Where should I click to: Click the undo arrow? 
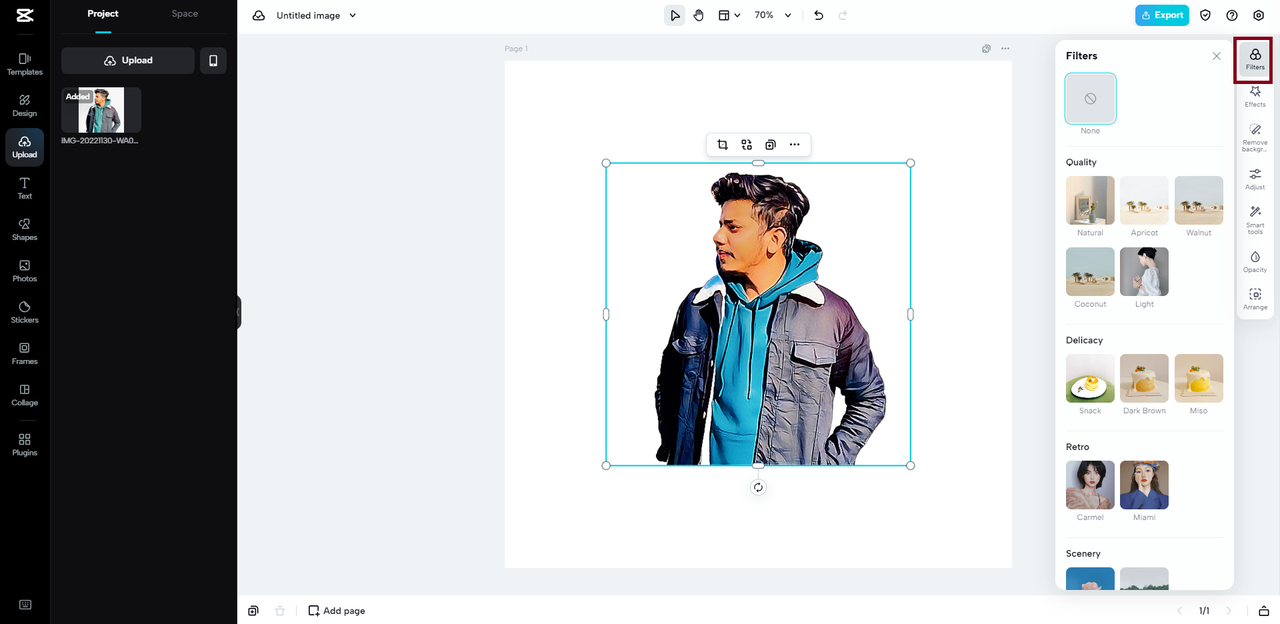click(x=819, y=15)
